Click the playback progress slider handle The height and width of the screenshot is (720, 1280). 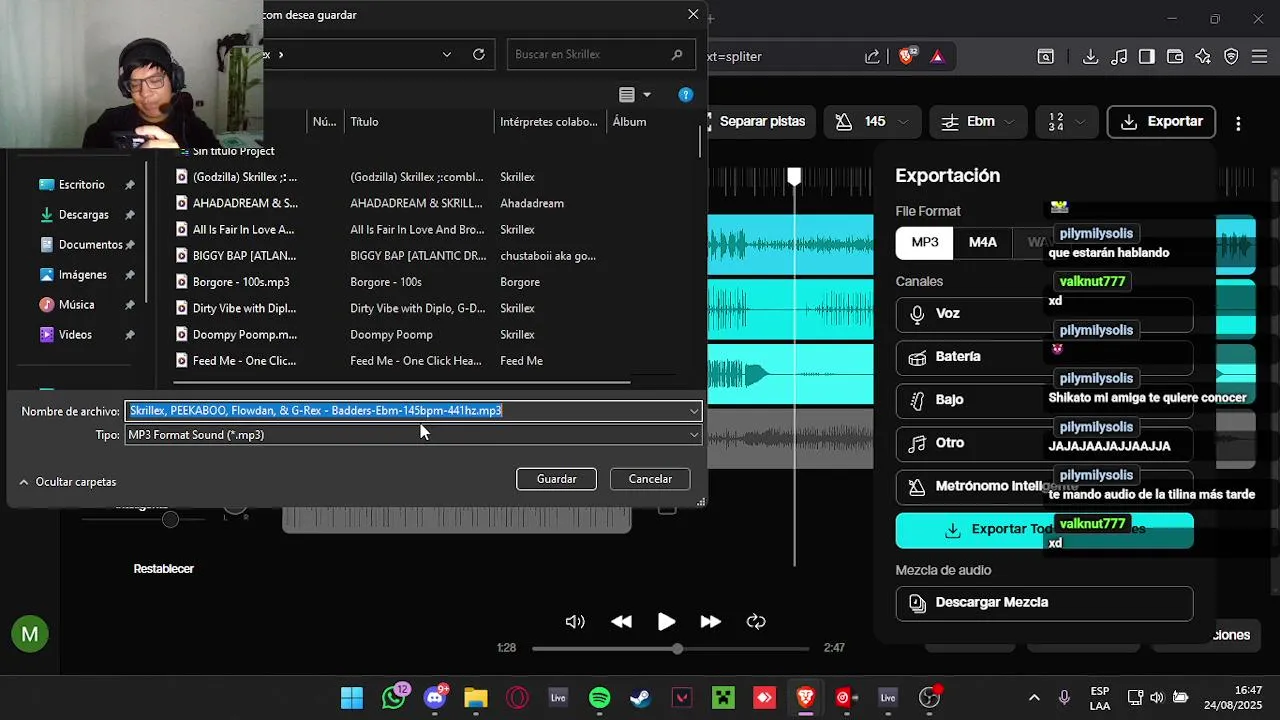pos(677,649)
